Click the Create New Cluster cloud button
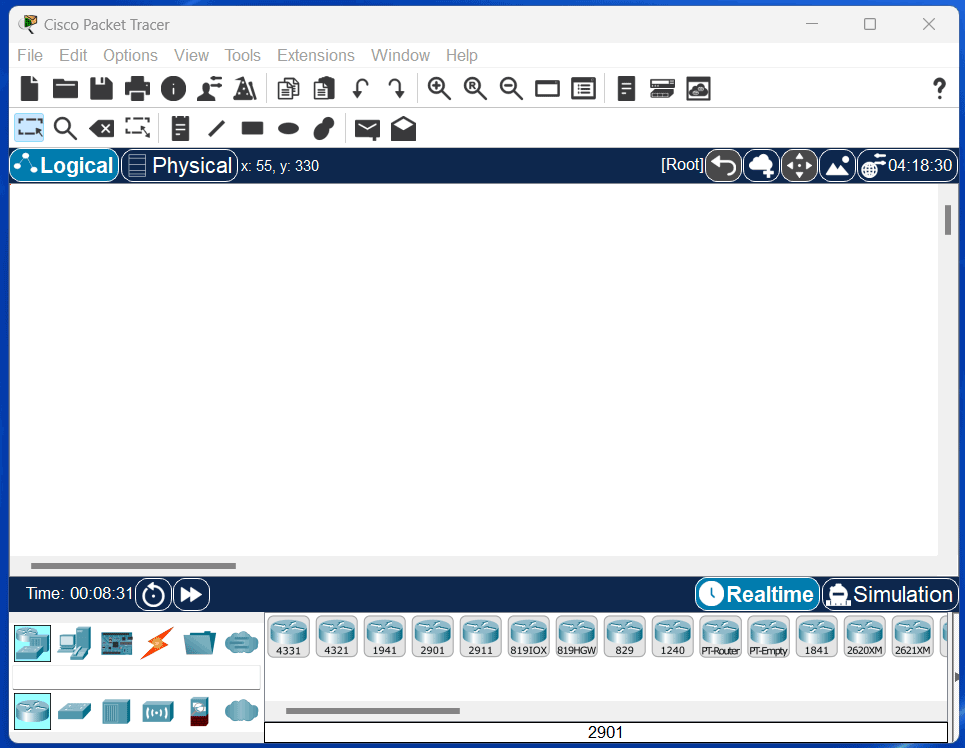The height and width of the screenshot is (748, 965). tap(761, 166)
